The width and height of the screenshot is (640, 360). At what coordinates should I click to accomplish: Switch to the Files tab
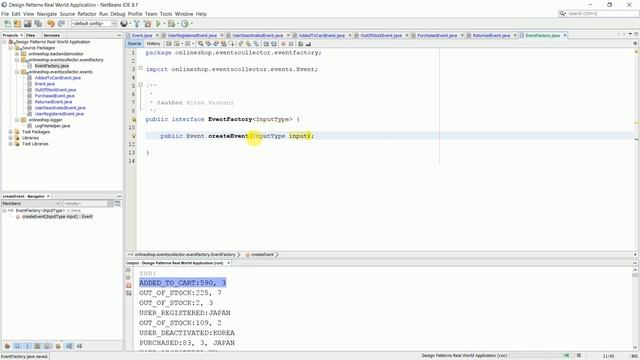[31, 36]
